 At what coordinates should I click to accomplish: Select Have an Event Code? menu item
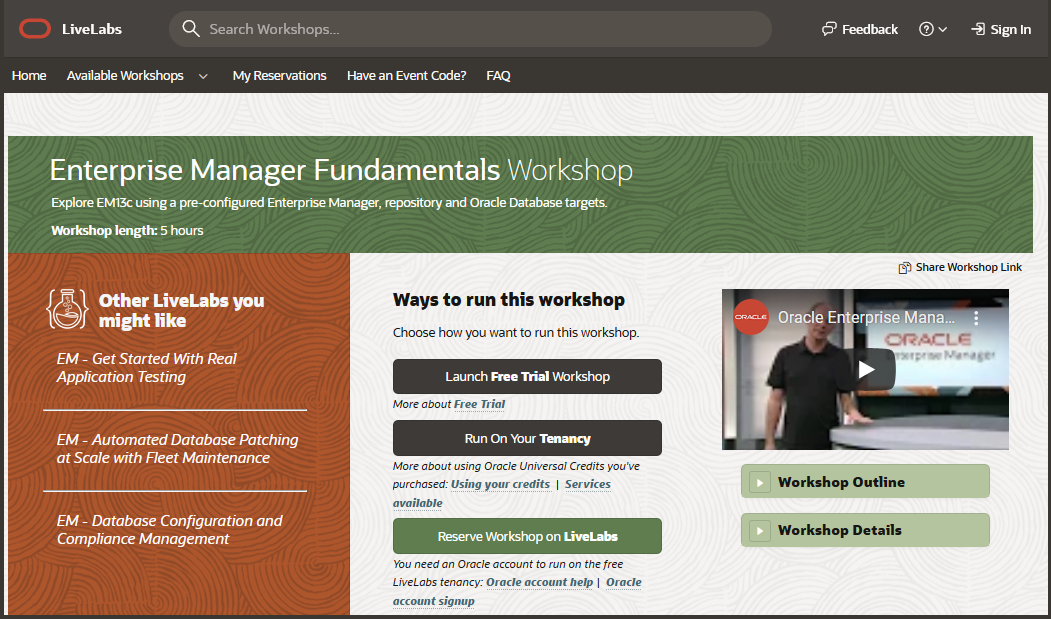[406, 76]
